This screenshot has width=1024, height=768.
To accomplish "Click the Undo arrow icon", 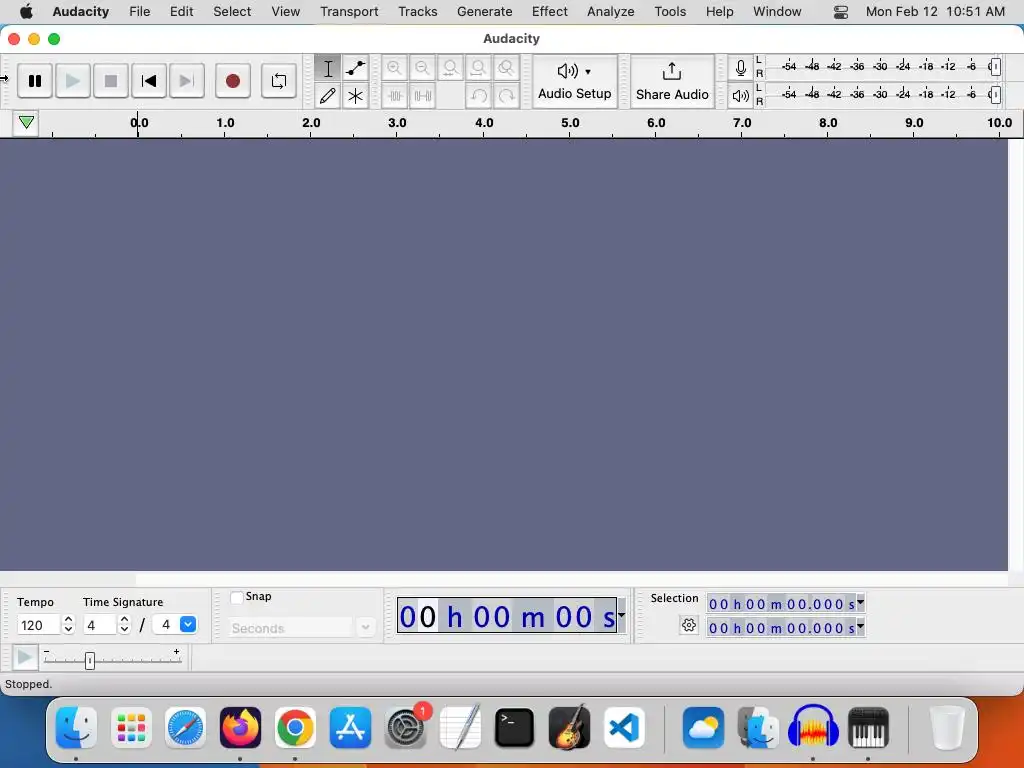I will [x=479, y=96].
